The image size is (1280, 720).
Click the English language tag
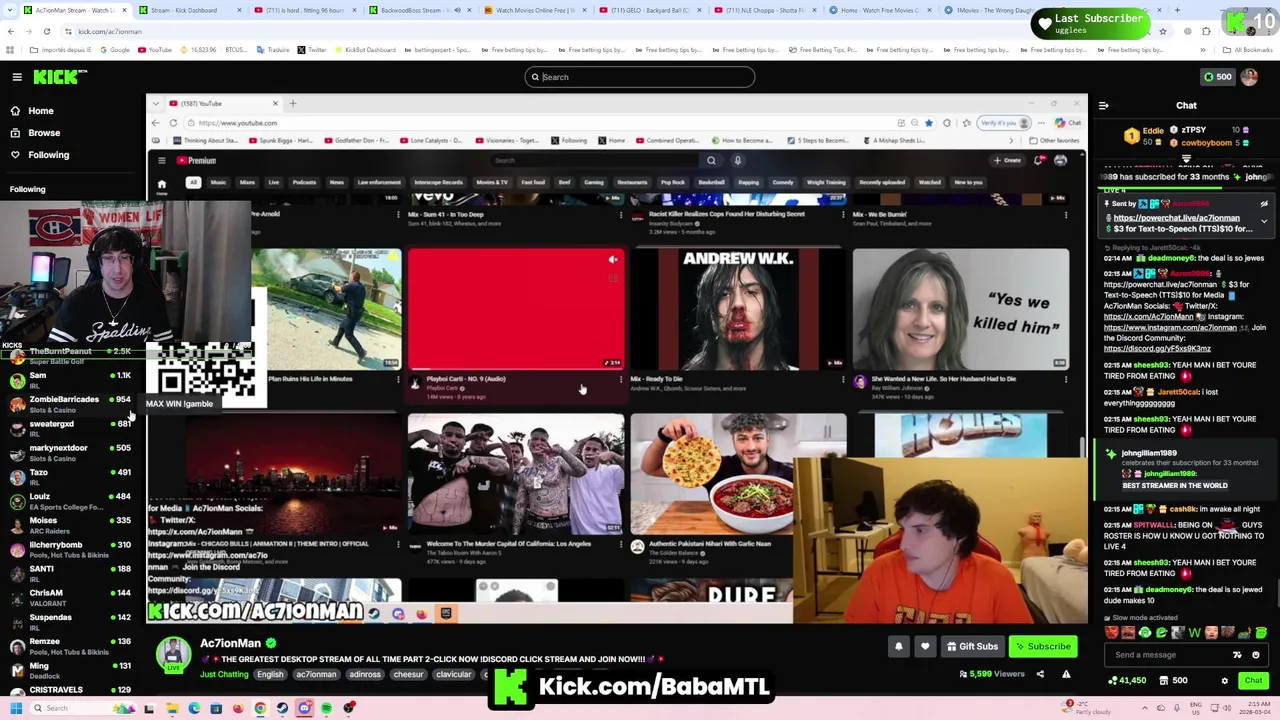[270, 675]
